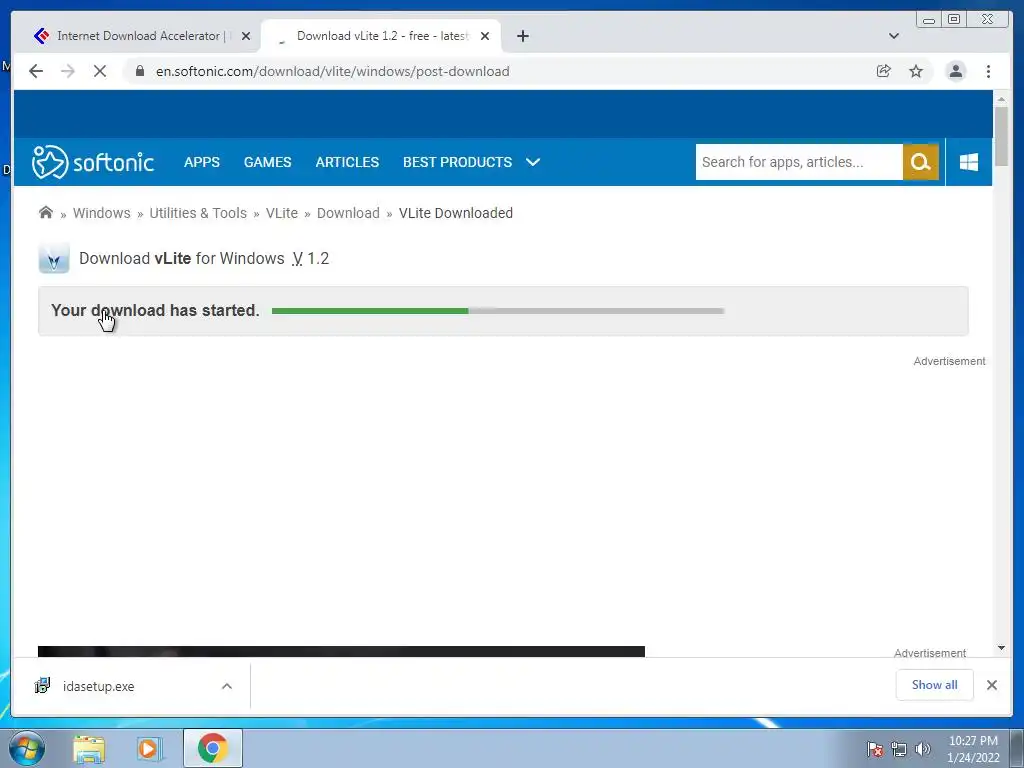Open VLite breadcrumb link
This screenshot has height=768, width=1024.
click(x=281, y=213)
